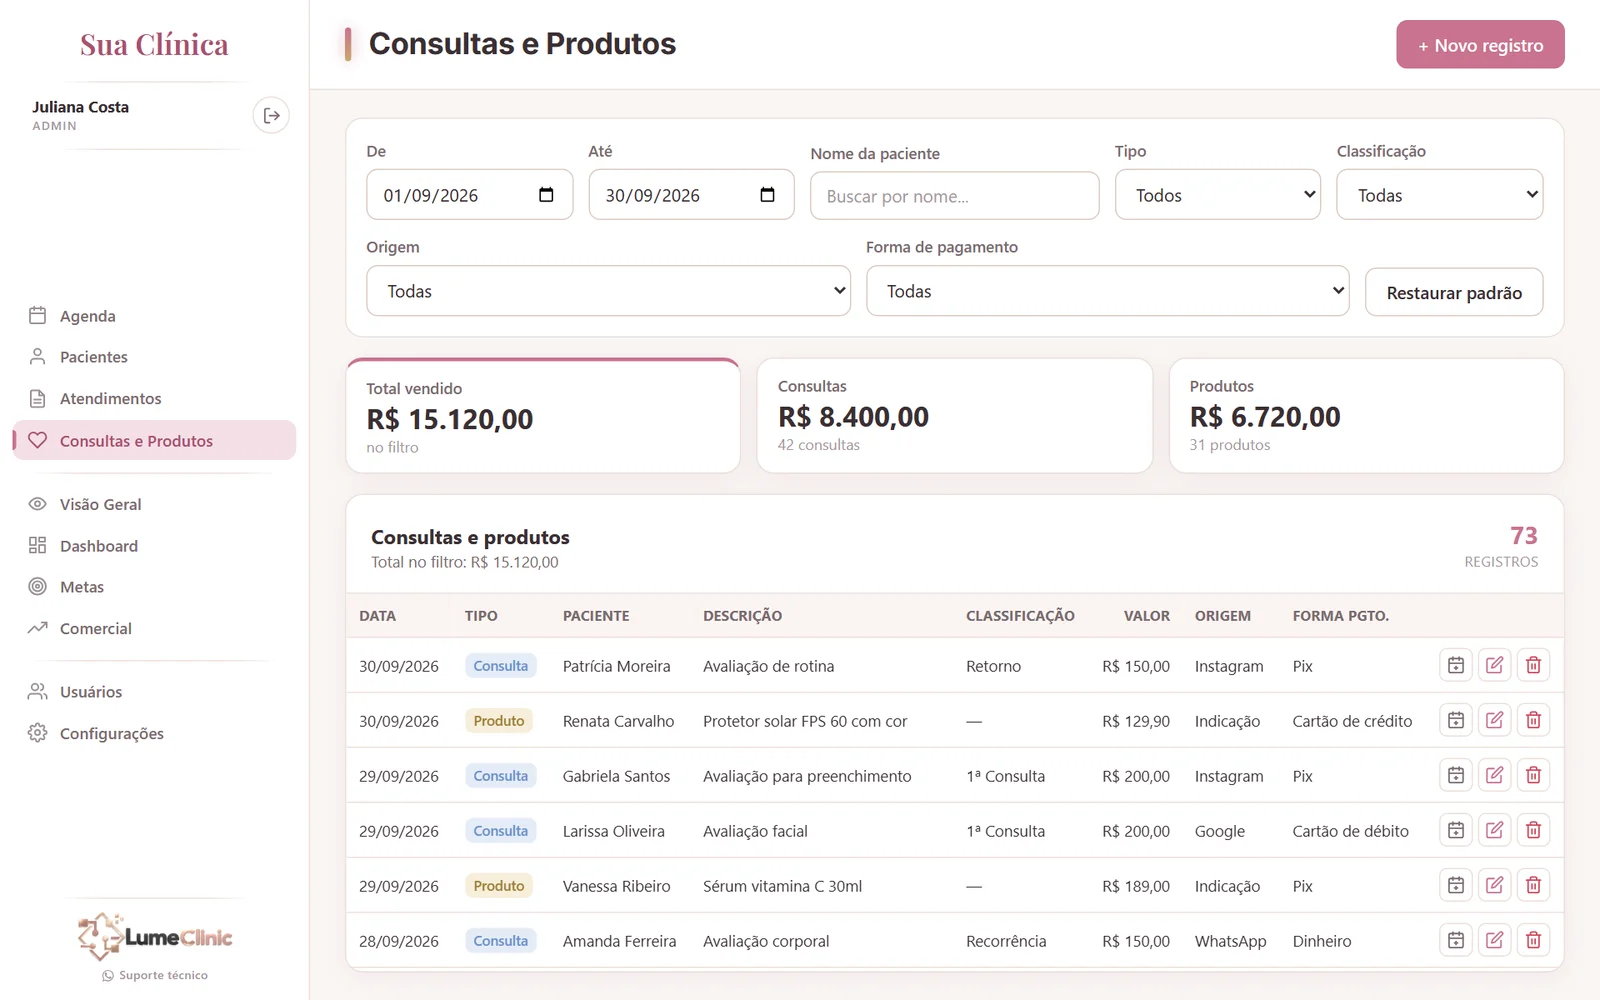Open Configurações settings
Image resolution: width=1600 pixels, height=1000 pixels.
[x=154, y=733]
